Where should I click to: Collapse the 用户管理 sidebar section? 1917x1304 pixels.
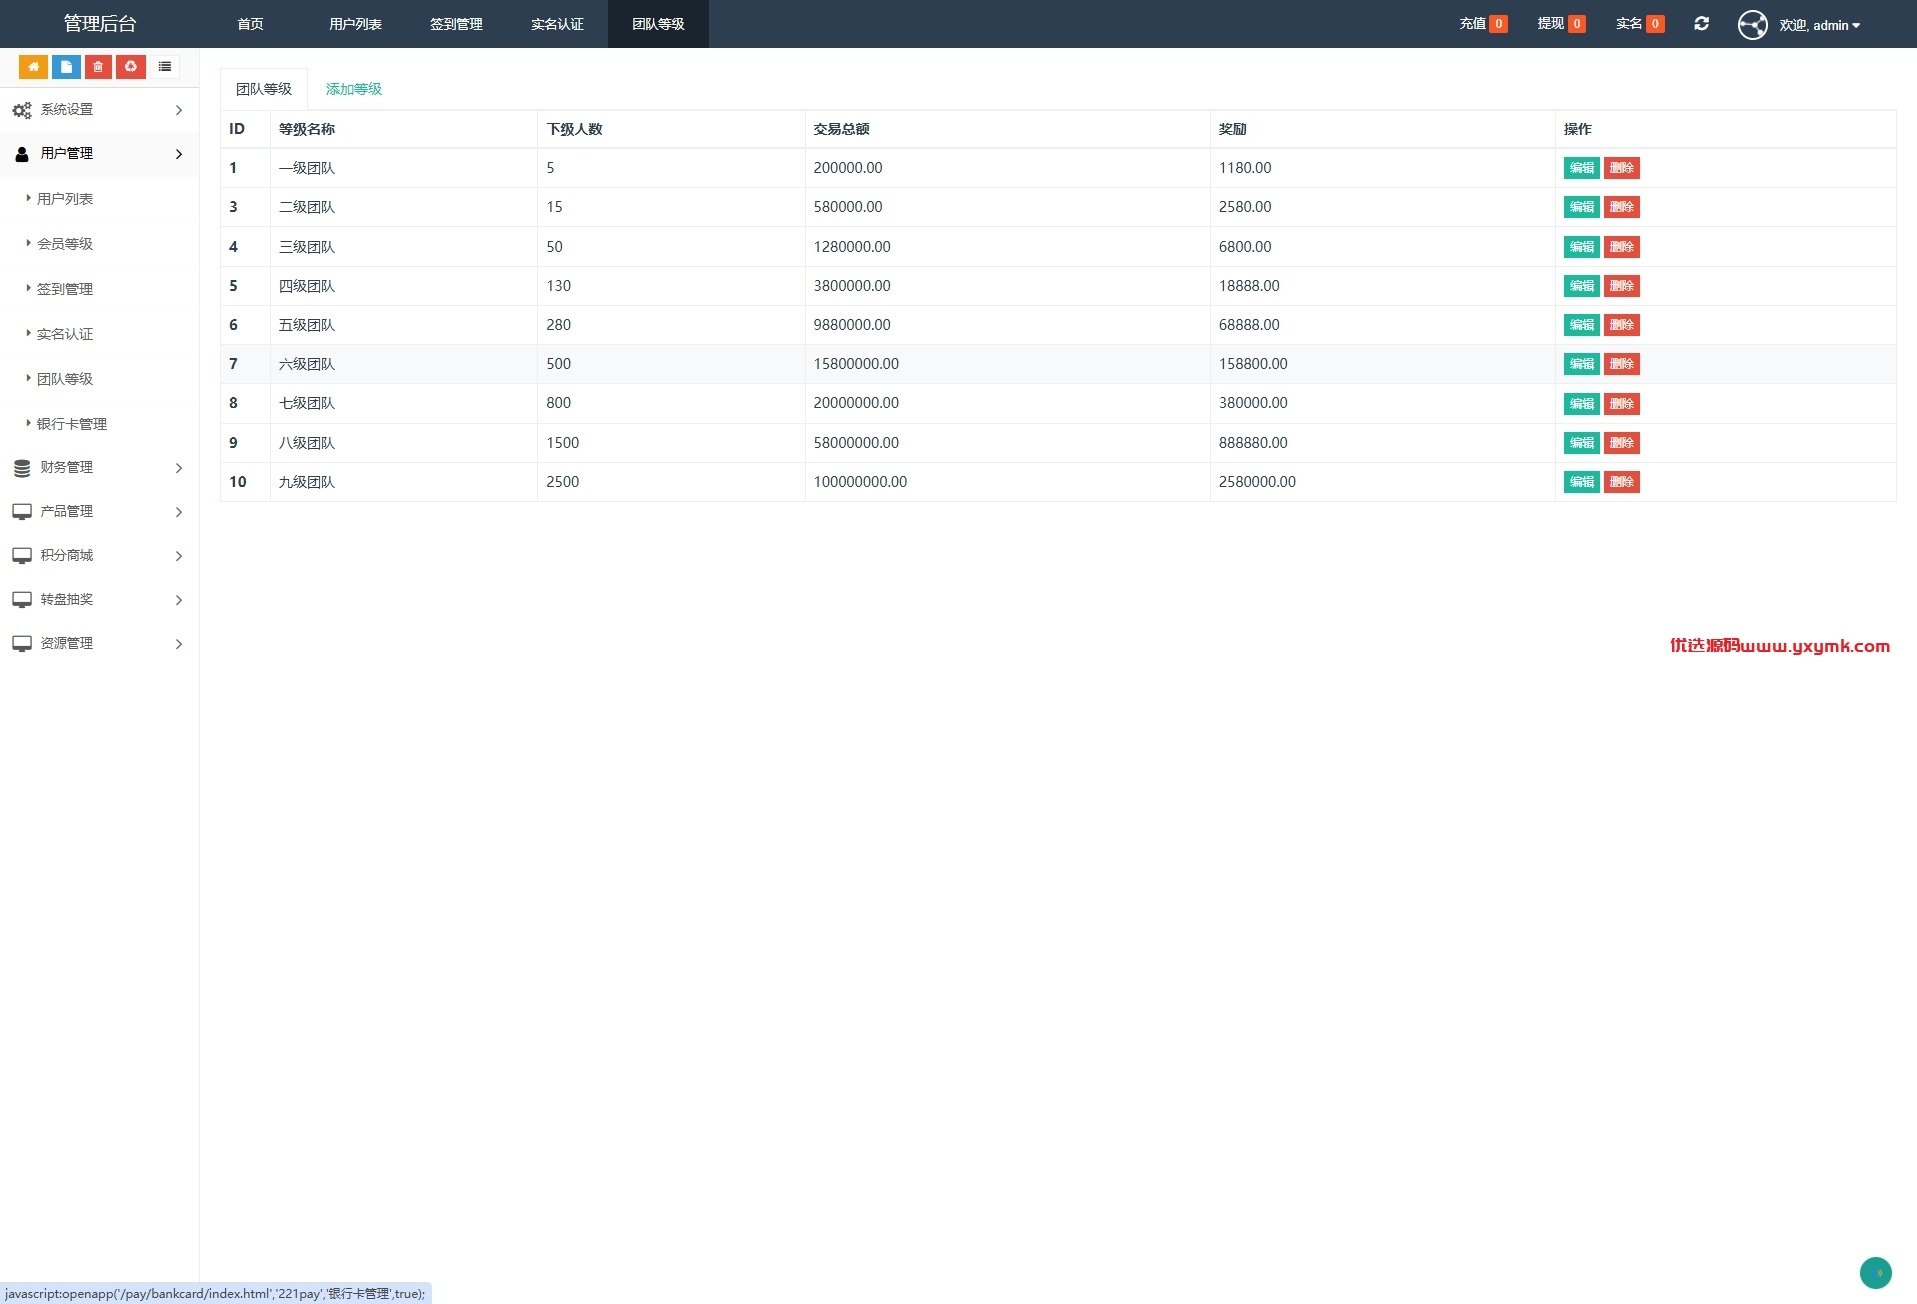pyautogui.click(x=99, y=154)
